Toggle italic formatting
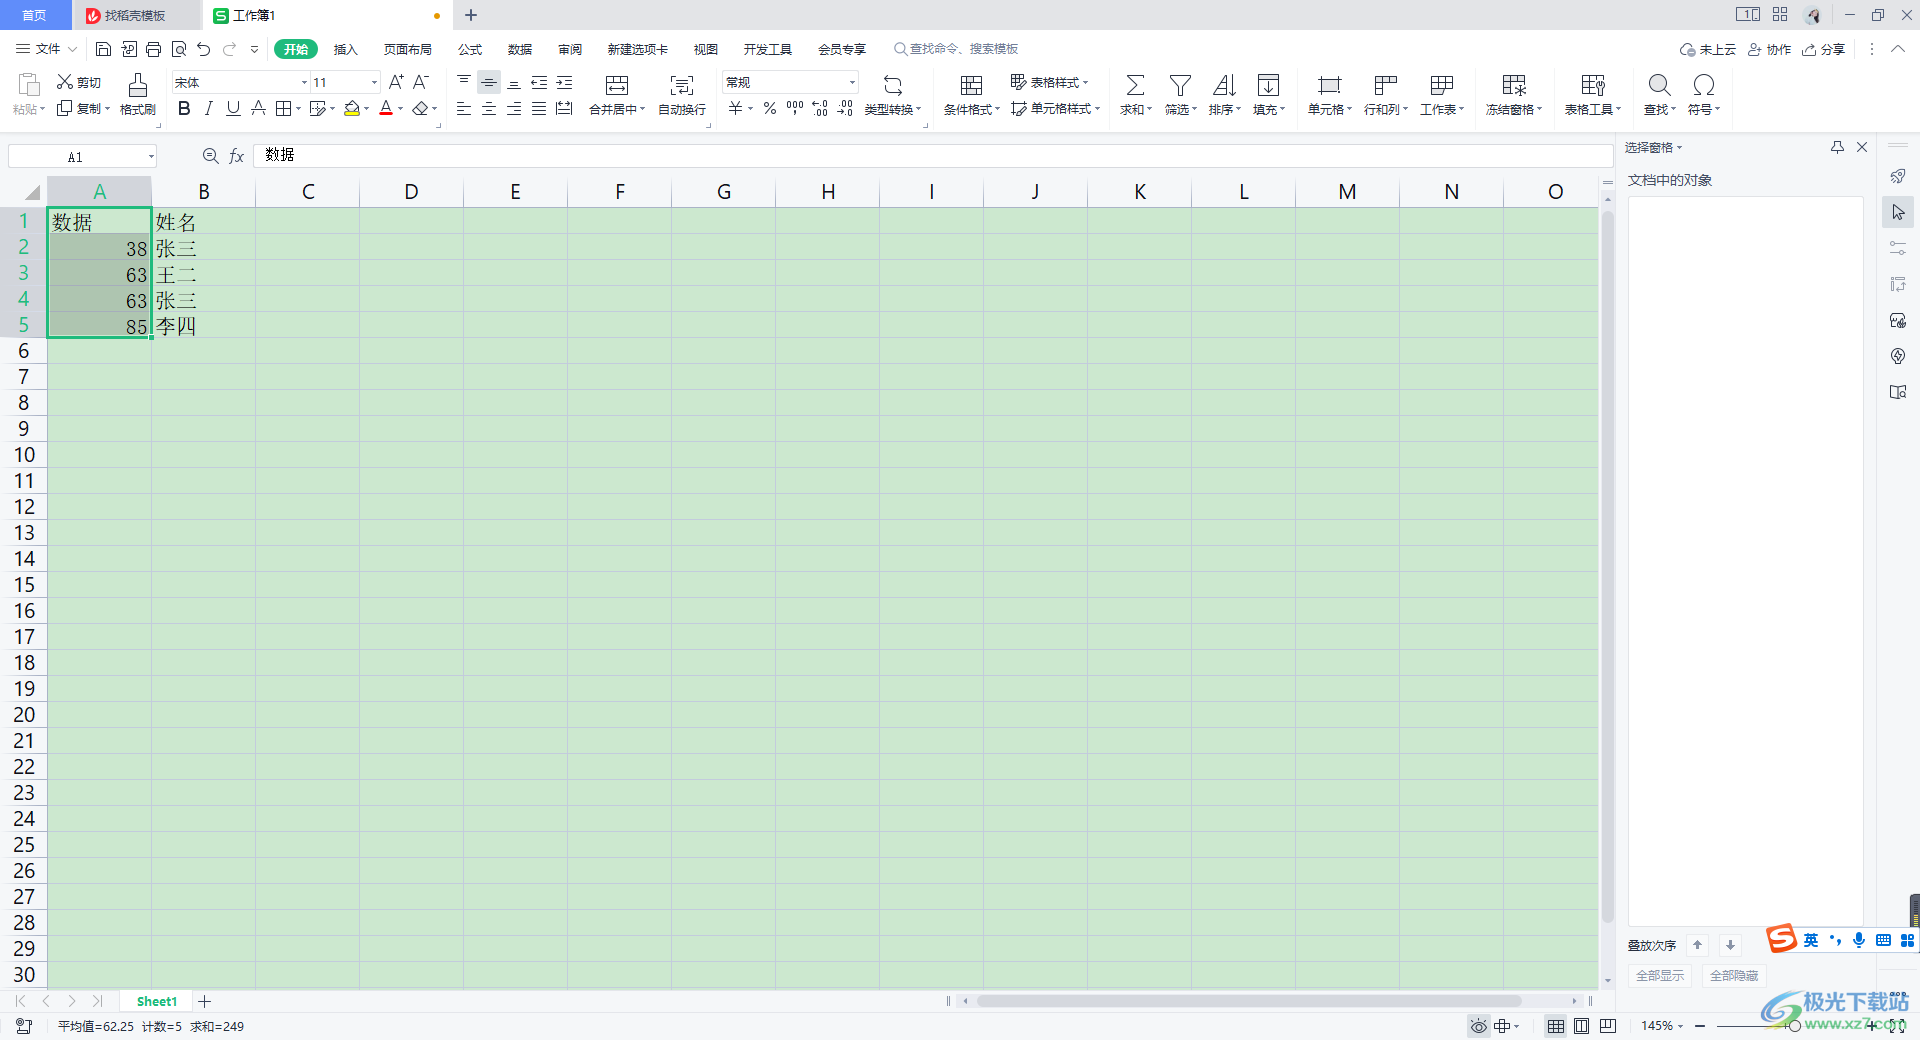This screenshot has height=1040, width=1920. pyautogui.click(x=208, y=108)
